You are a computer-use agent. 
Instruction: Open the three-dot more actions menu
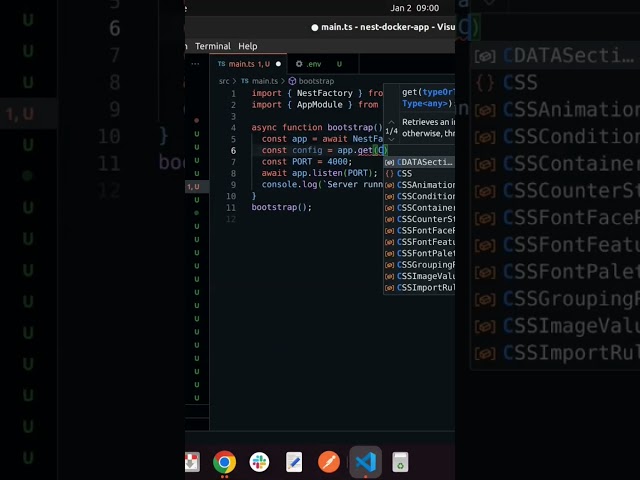coord(195,64)
